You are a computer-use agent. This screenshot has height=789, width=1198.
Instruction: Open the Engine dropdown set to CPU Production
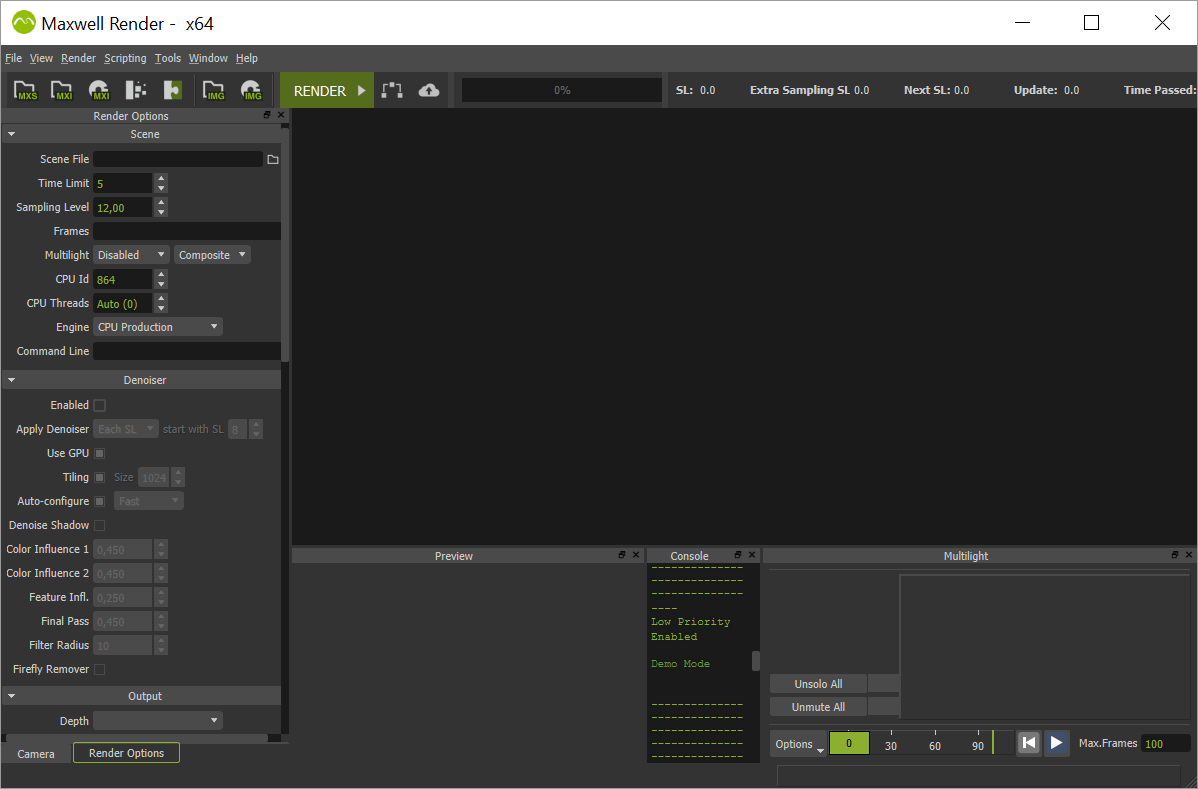[157, 326]
